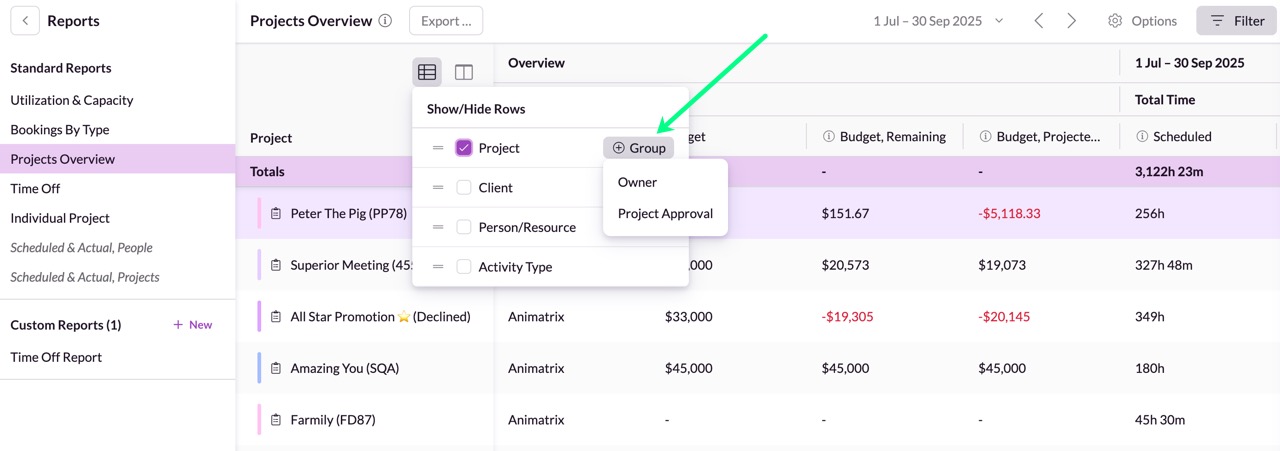Open Utilization & Capacity report
The image size is (1280, 451).
pos(72,100)
